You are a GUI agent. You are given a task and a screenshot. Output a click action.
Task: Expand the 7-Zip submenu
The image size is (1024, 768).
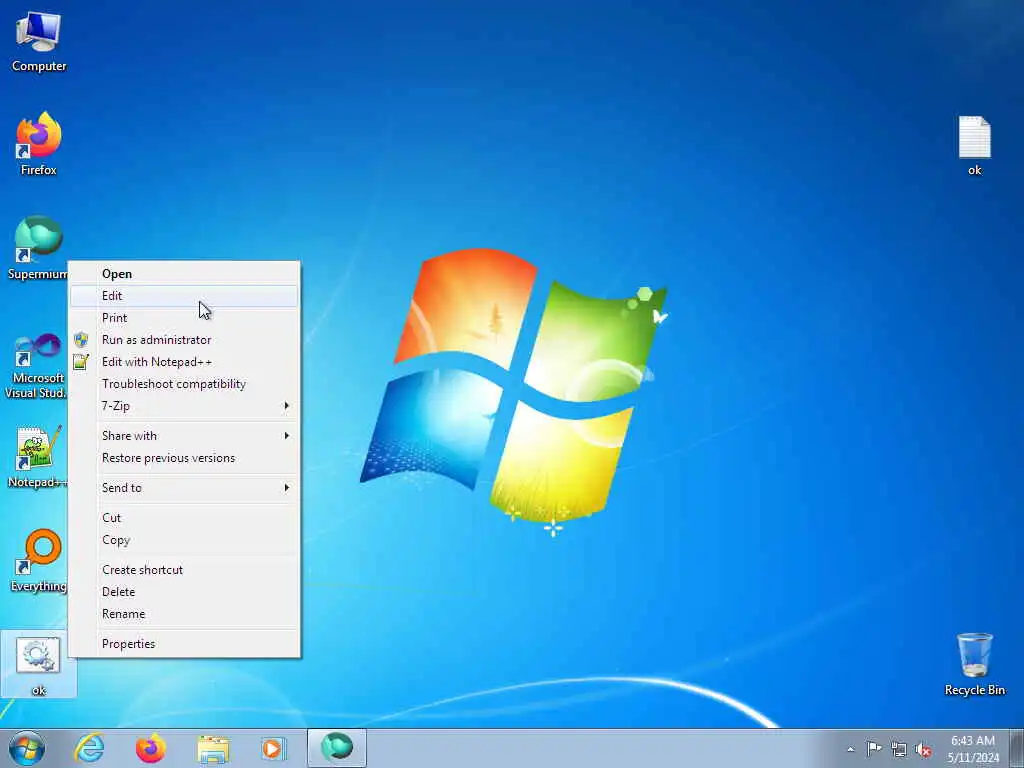(x=184, y=406)
